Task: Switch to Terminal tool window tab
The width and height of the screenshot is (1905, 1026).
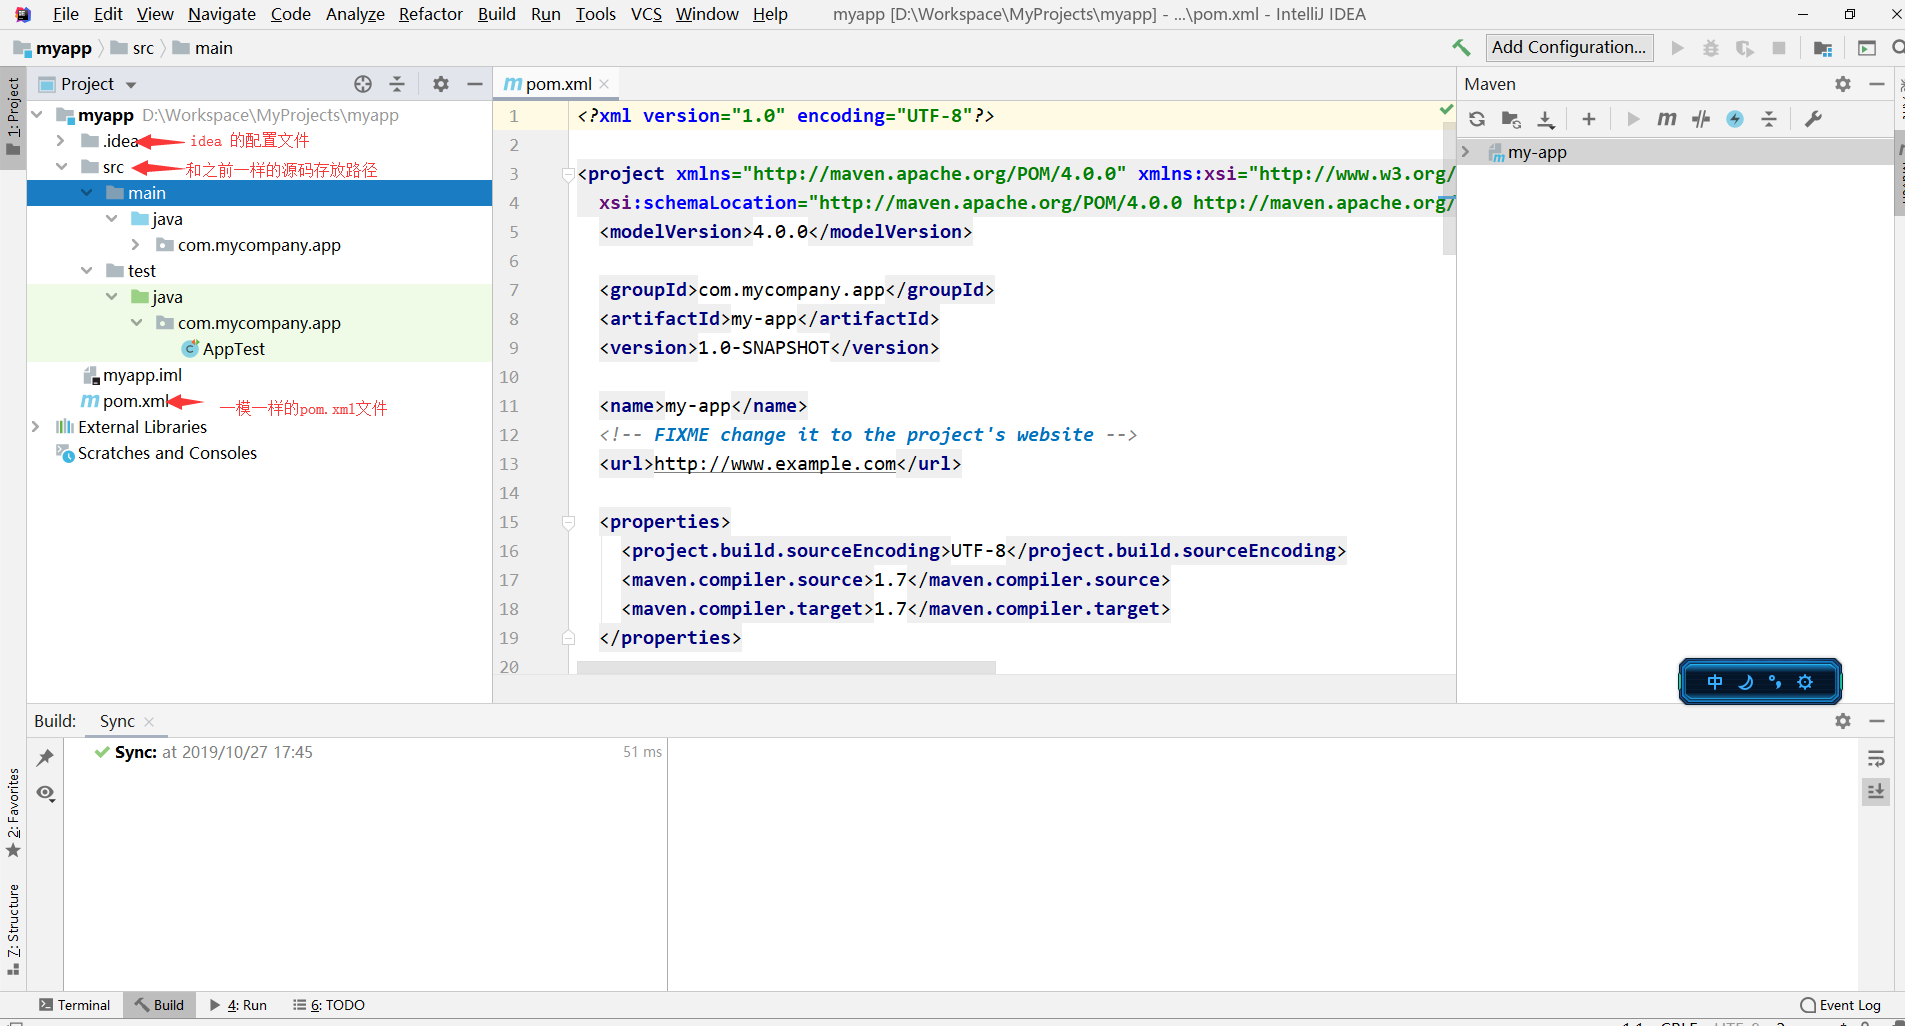Action: pyautogui.click(x=75, y=1005)
